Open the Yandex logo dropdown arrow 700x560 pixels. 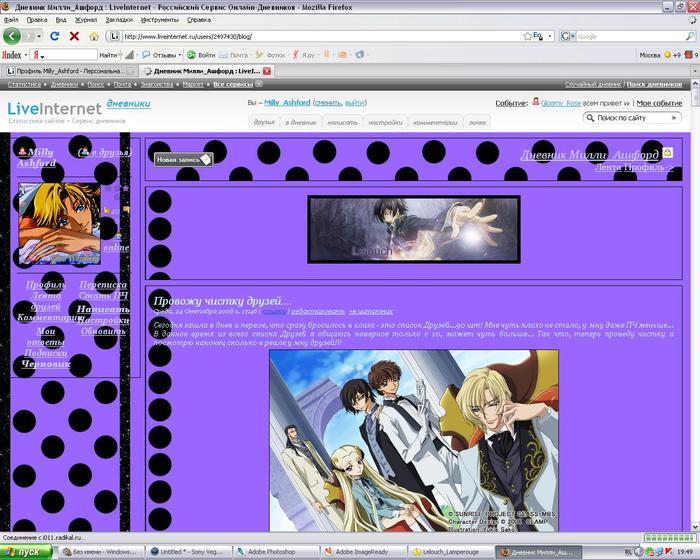point(26,55)
